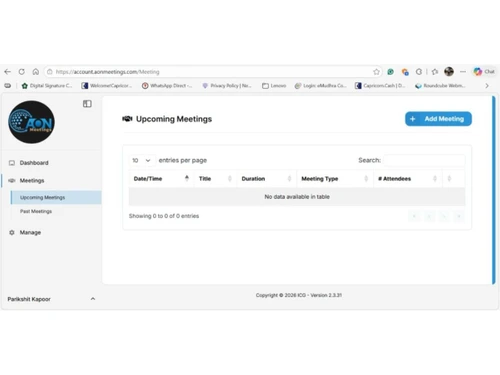The height and width of the screenshot is (375, 500).
Task: Open the Lenovo bookmarks folder
Action: [x=274, y=86]
